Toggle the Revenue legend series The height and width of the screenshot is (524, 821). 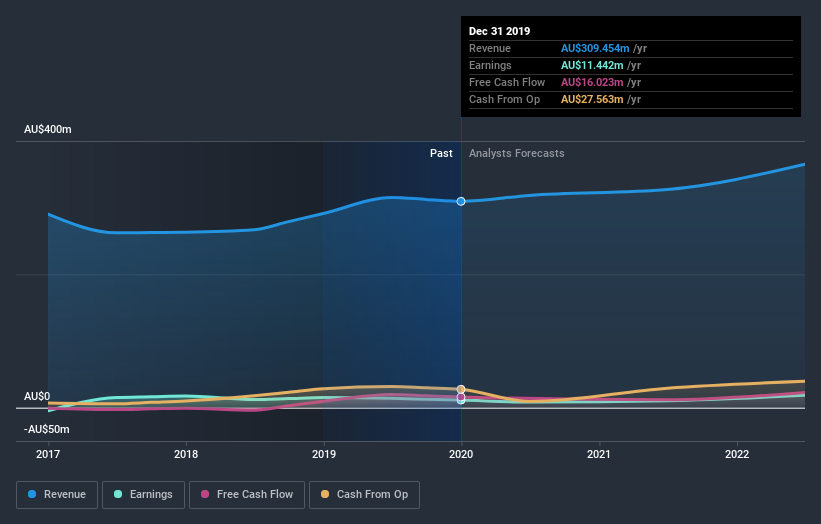pos(57,495)
